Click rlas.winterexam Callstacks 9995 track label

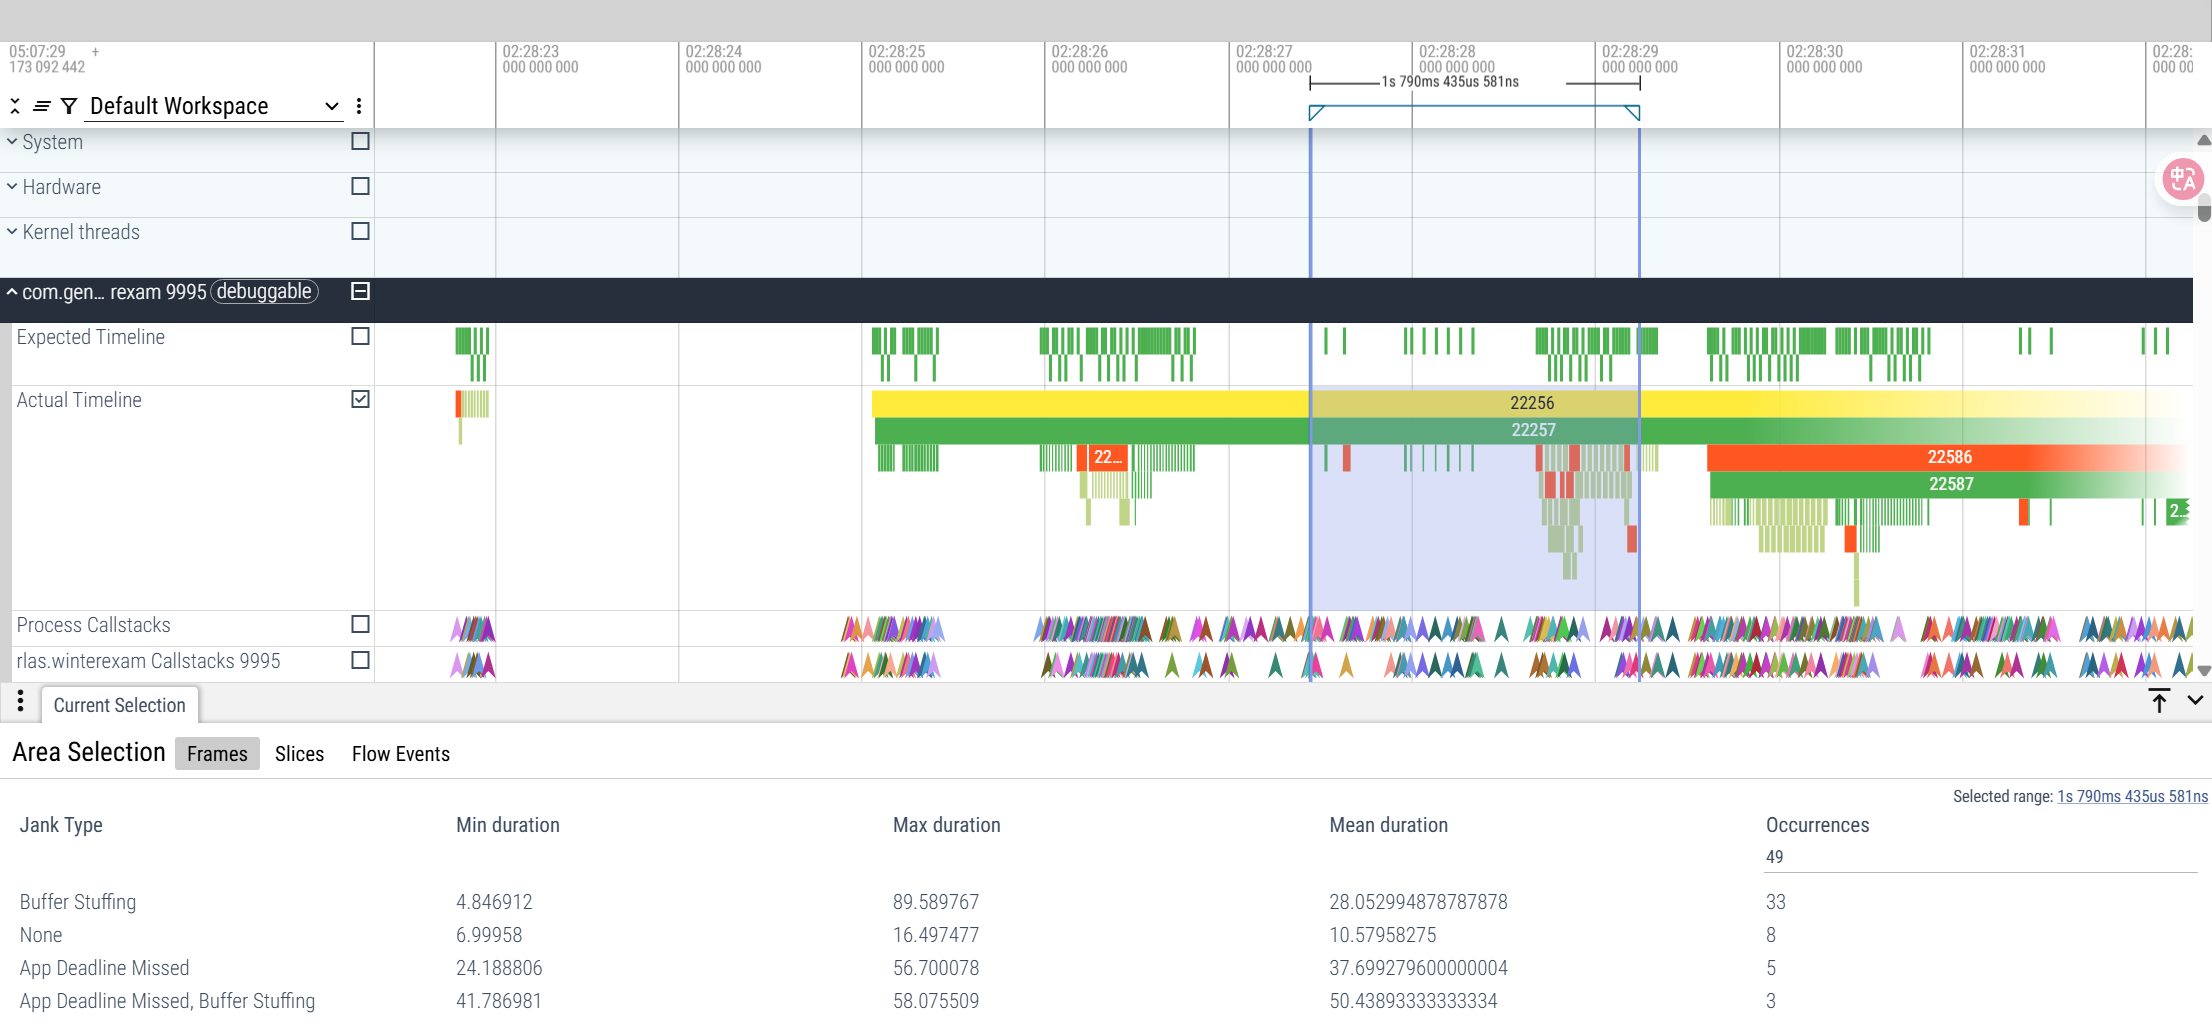[148, 661]
